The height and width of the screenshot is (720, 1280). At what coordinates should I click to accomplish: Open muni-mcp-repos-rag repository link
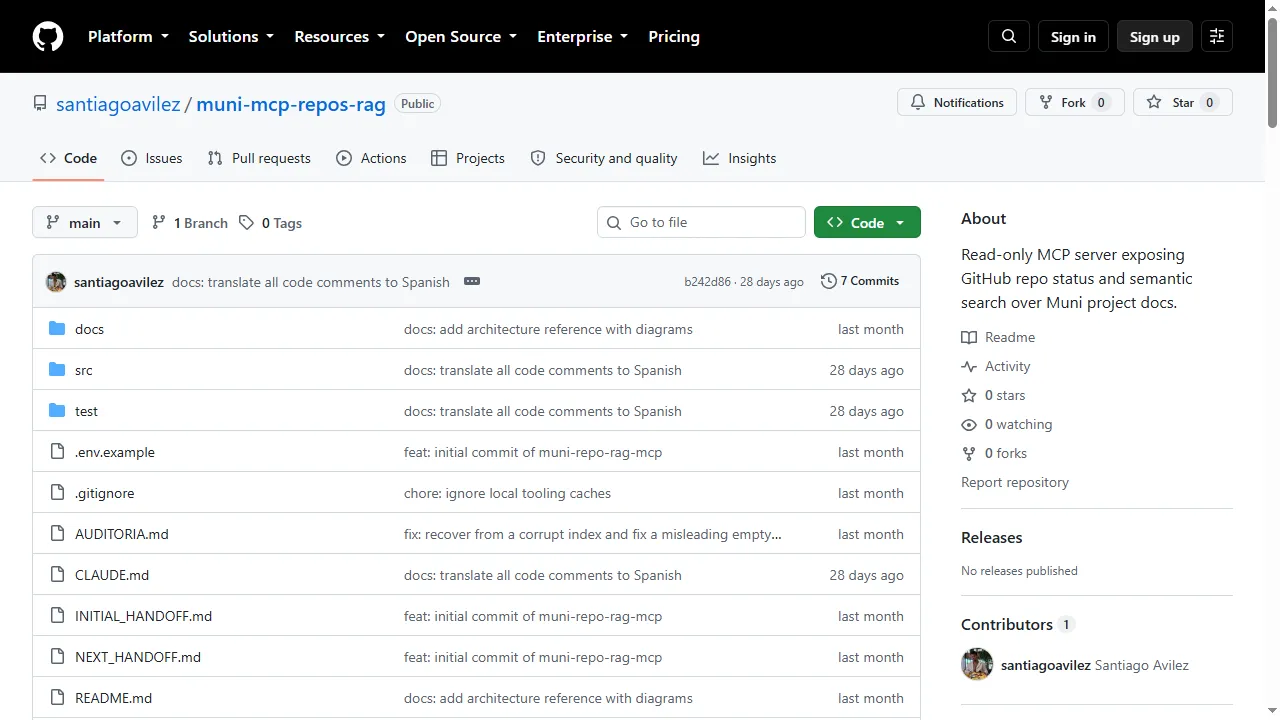291,104
